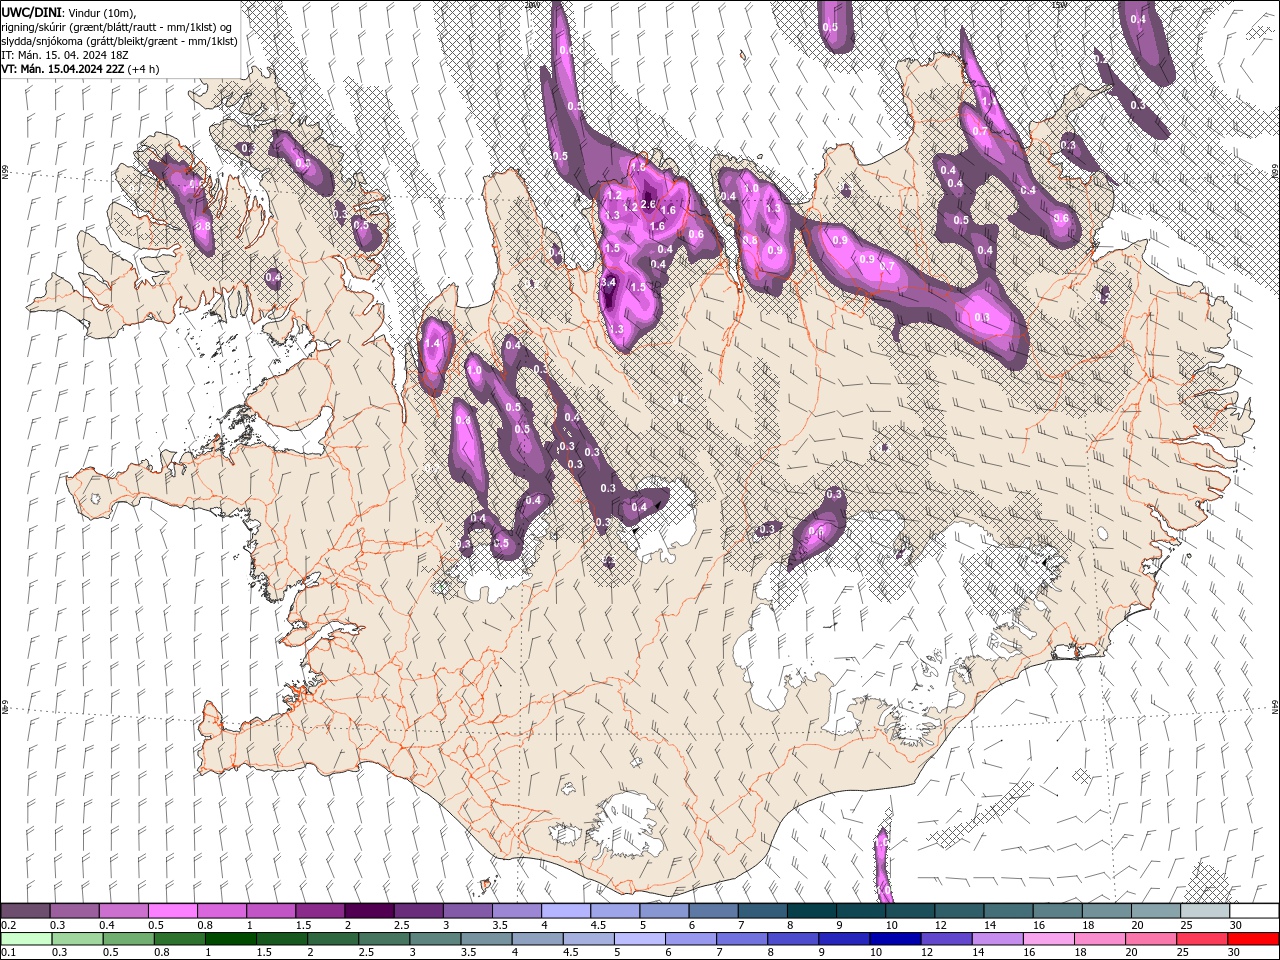Select lower legend row 4 grey-blue swatch
Screen dimensions: 1280x960
tap(537, 939)
